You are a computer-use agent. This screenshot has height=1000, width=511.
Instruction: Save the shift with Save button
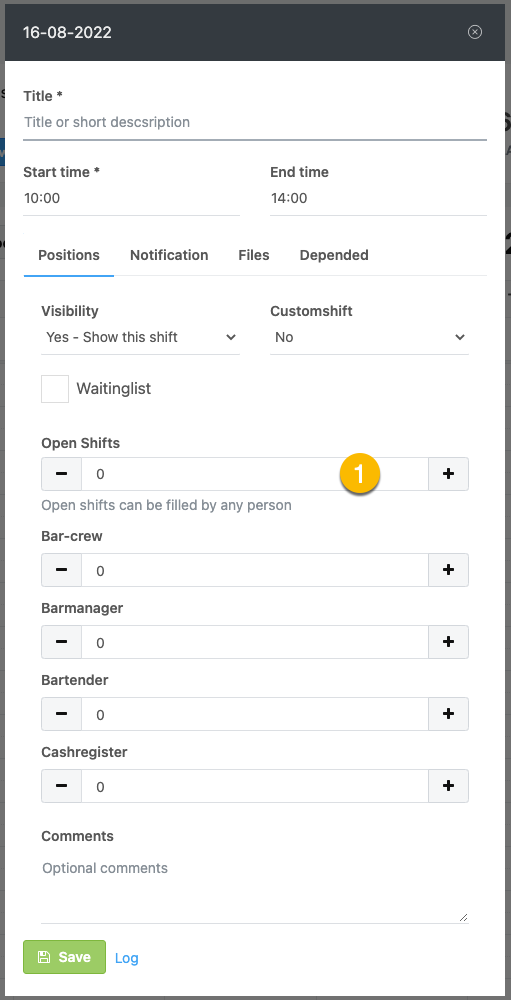[64, 957]
